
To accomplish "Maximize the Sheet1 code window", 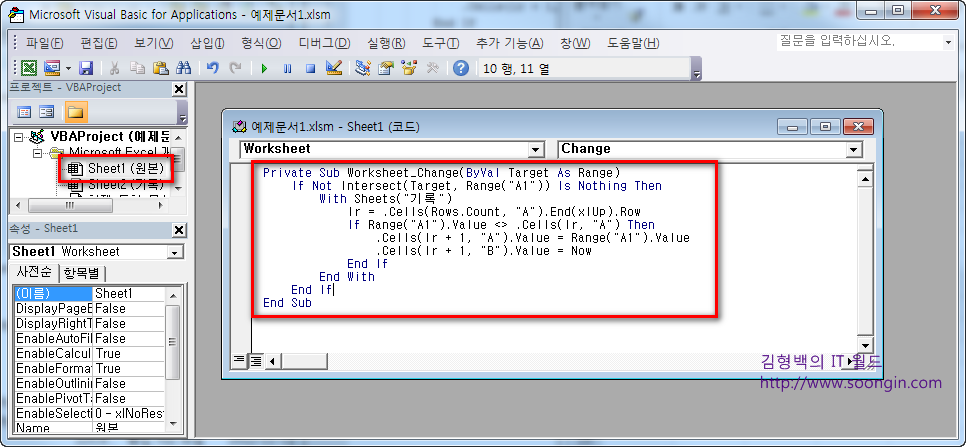I will click(826, 126).
